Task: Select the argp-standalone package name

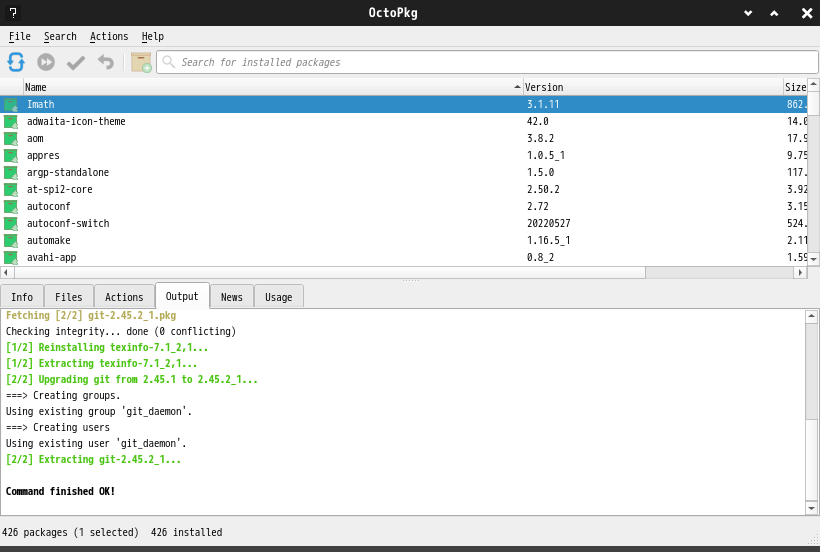Action: click(x=68, y=172)
